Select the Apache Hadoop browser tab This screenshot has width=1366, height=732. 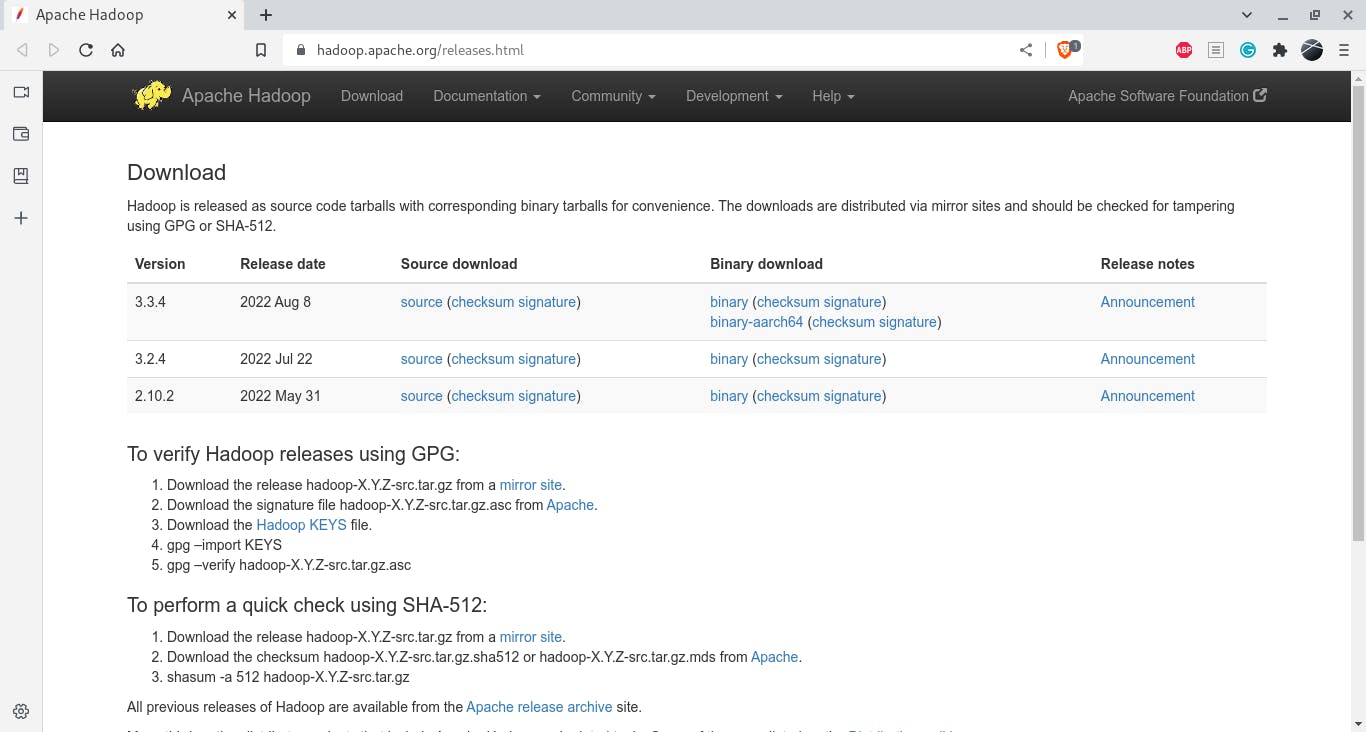tap(122, 15)
